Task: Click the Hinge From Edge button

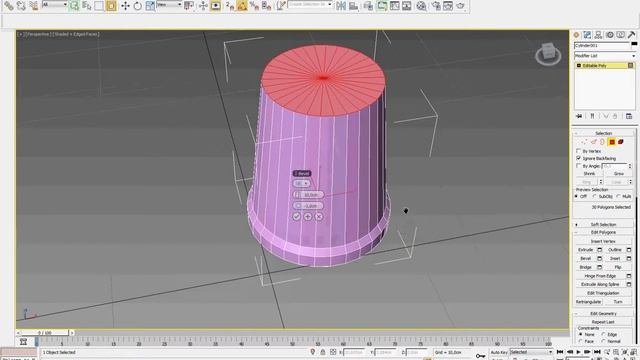Action: (600, 276)
